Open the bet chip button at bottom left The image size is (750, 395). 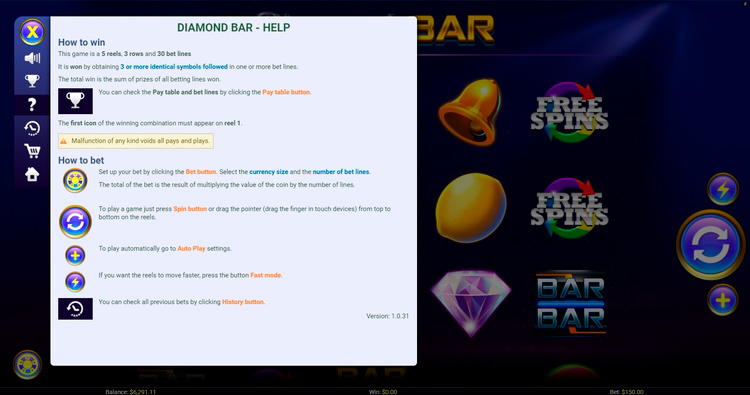pyautogui.click(x=28, y=365)
